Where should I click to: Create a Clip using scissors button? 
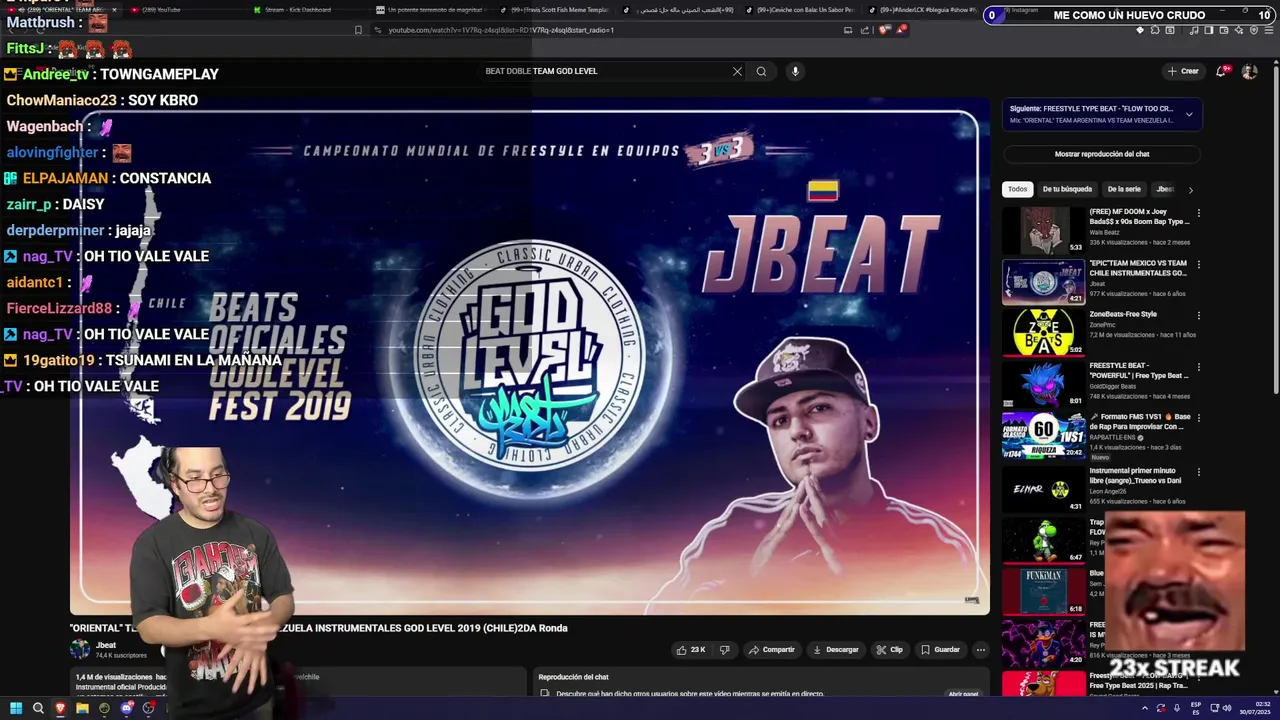pos(889,650)
